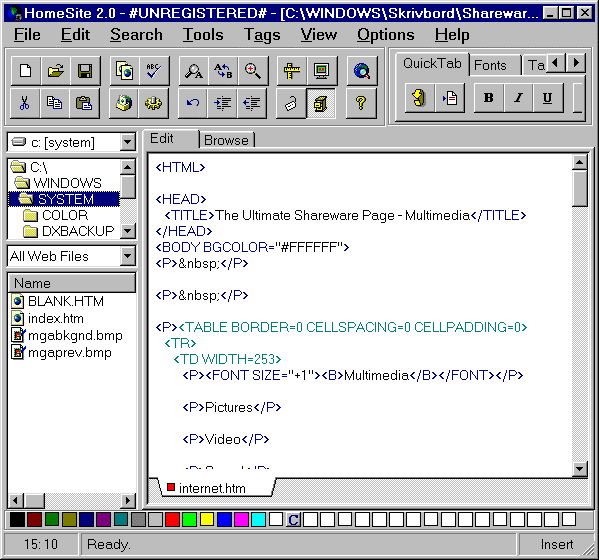The width and height of the screenshot is (599, 560).
Task: Select mgaprev.bmp in file list
Action: 62,352
